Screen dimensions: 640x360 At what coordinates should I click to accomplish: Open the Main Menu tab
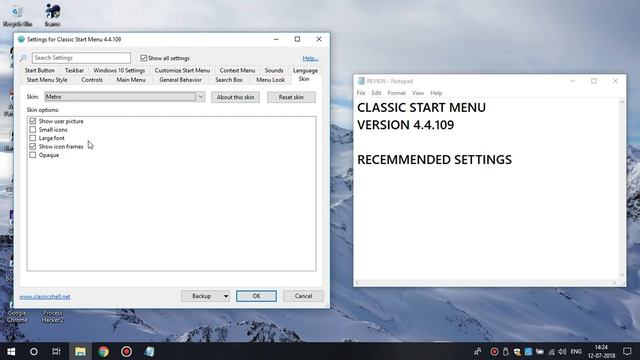(131, 80)
